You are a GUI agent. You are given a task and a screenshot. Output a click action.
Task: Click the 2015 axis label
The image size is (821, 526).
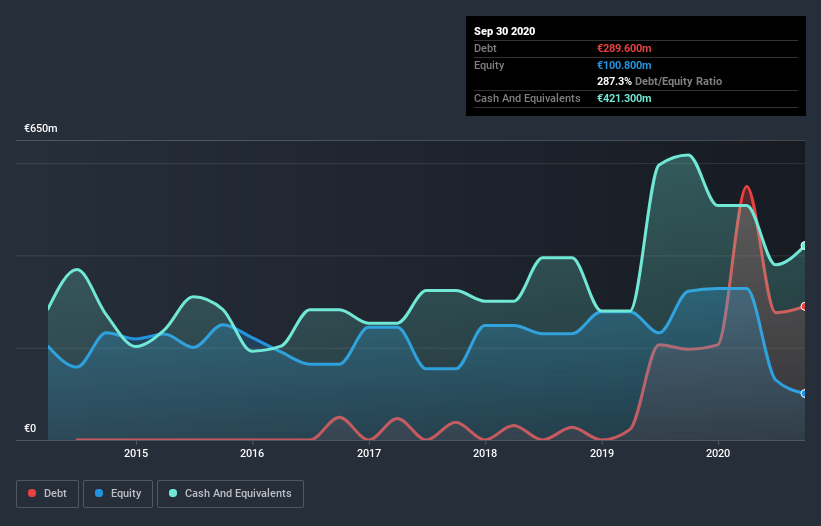point(136,453)
